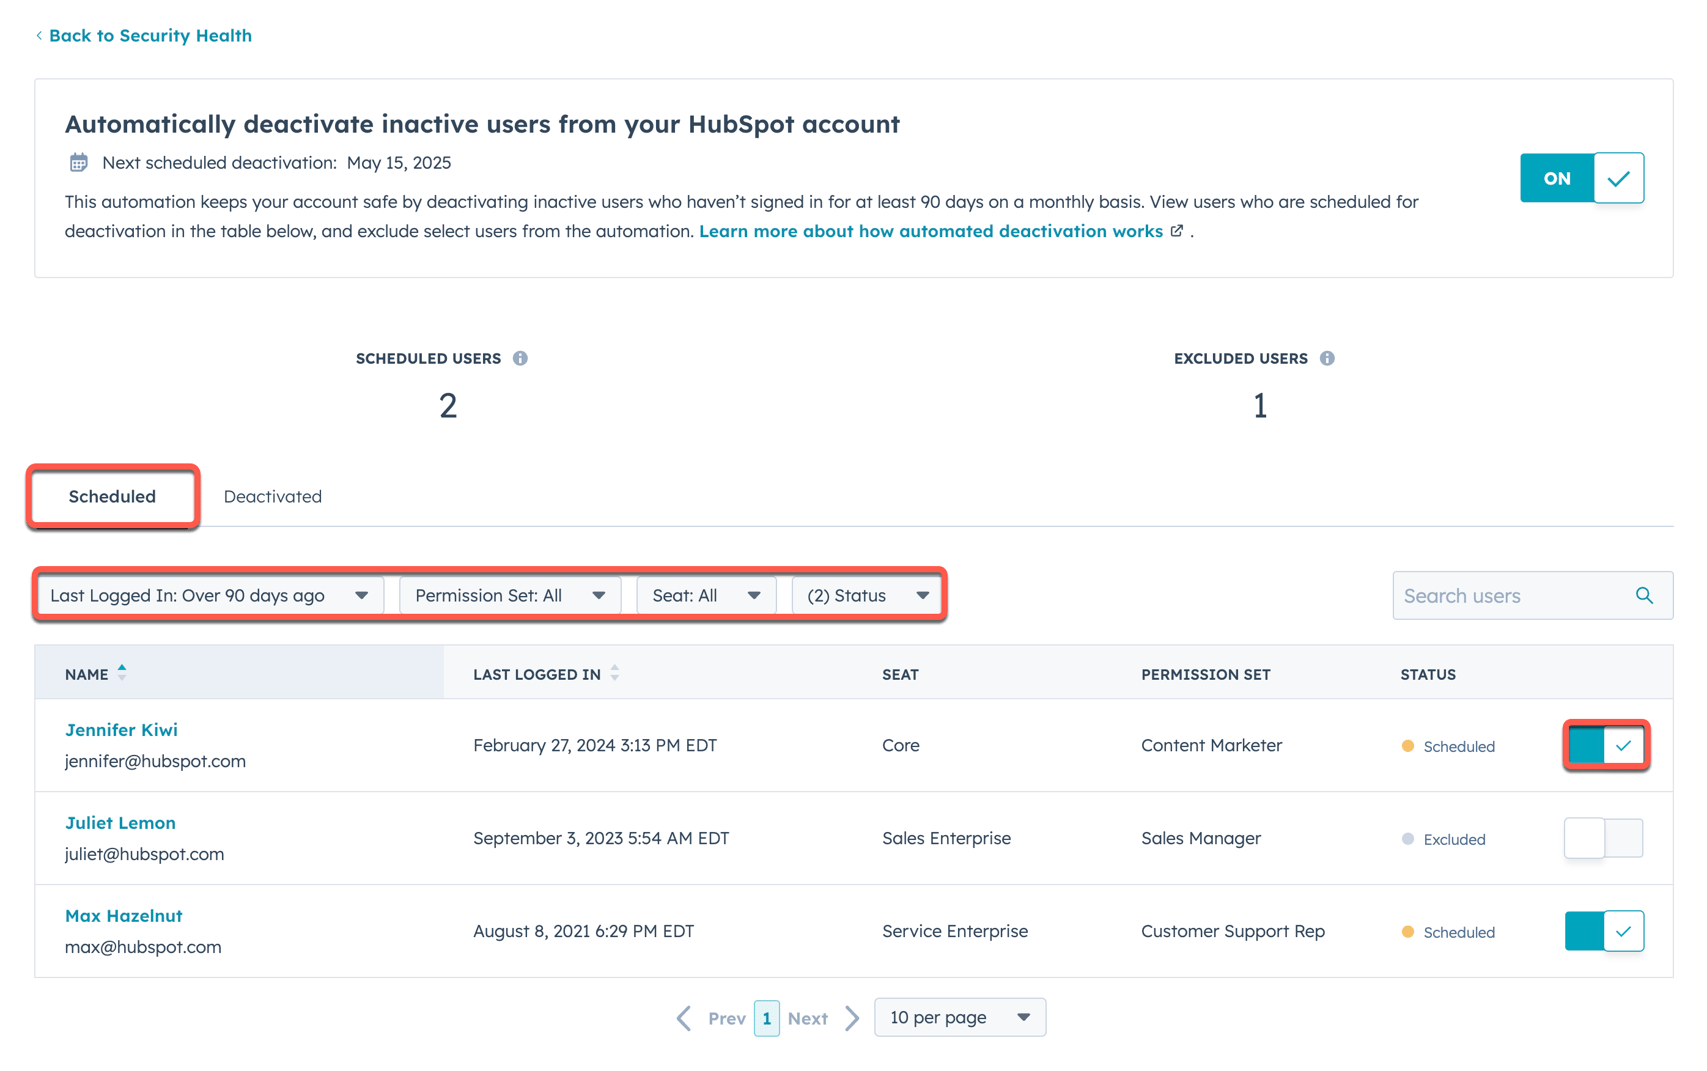Image resolution: width=1707 pixels, height=1071 pixels.
Task: Open the 10 per page dropdown
Action: click(x=958, y=1017)
